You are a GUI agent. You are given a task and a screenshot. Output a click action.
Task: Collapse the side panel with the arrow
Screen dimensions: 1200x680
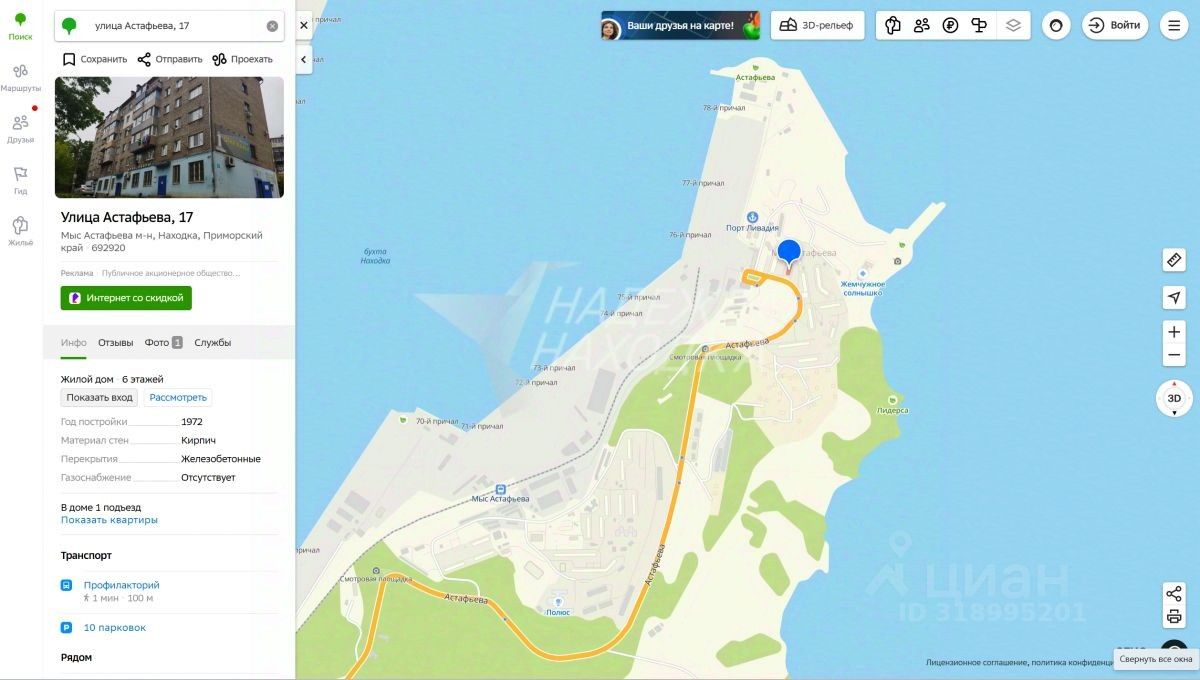(304, 60)
